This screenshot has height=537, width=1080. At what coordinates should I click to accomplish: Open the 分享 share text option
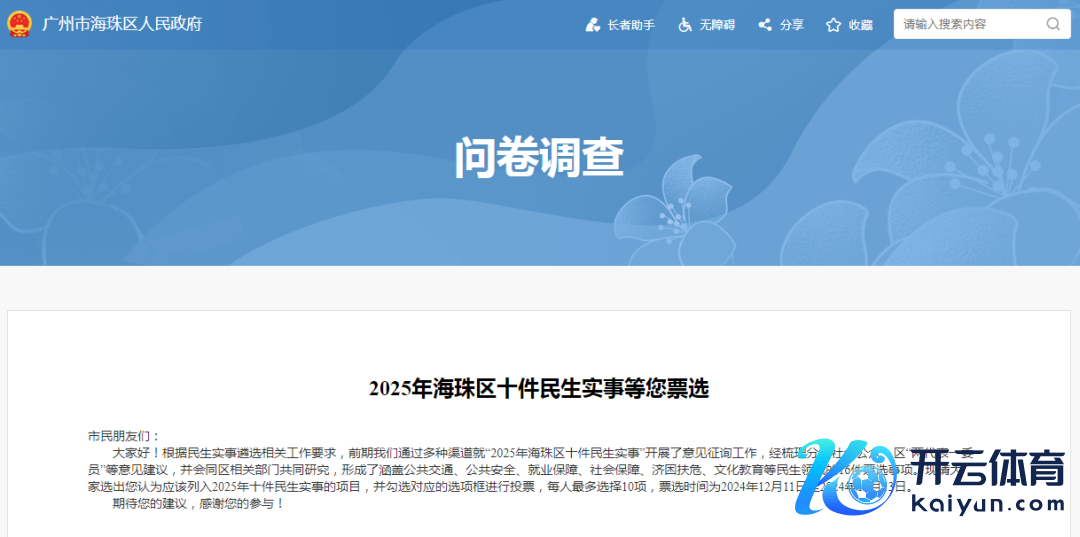pos(792,25)
